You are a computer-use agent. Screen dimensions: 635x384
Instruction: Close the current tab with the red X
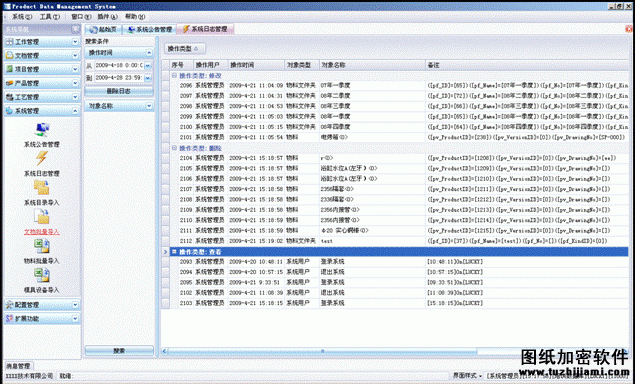[629, 29]
